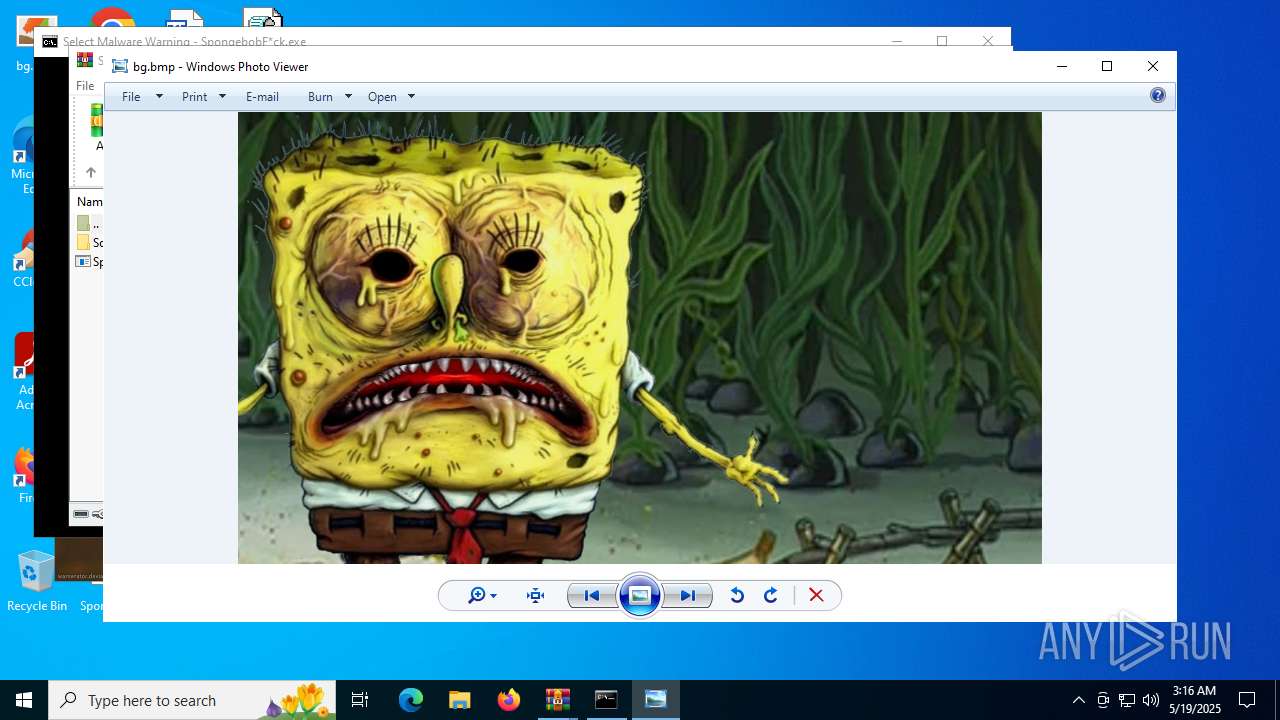Screen dimensions: 1280x720
Task: Click the console window title bar icon
Action: (49, 42)
